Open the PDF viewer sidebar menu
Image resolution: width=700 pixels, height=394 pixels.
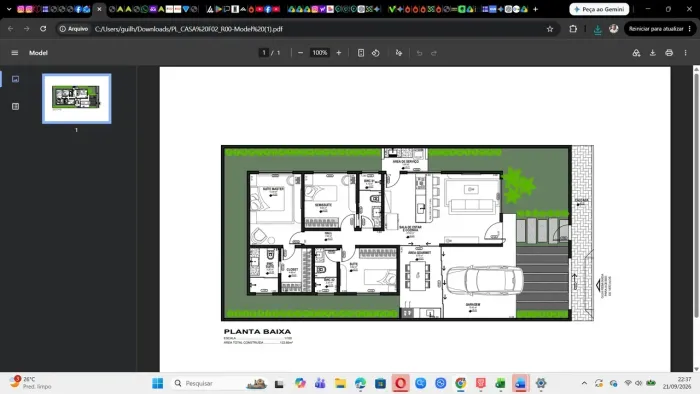pos(15,53)
